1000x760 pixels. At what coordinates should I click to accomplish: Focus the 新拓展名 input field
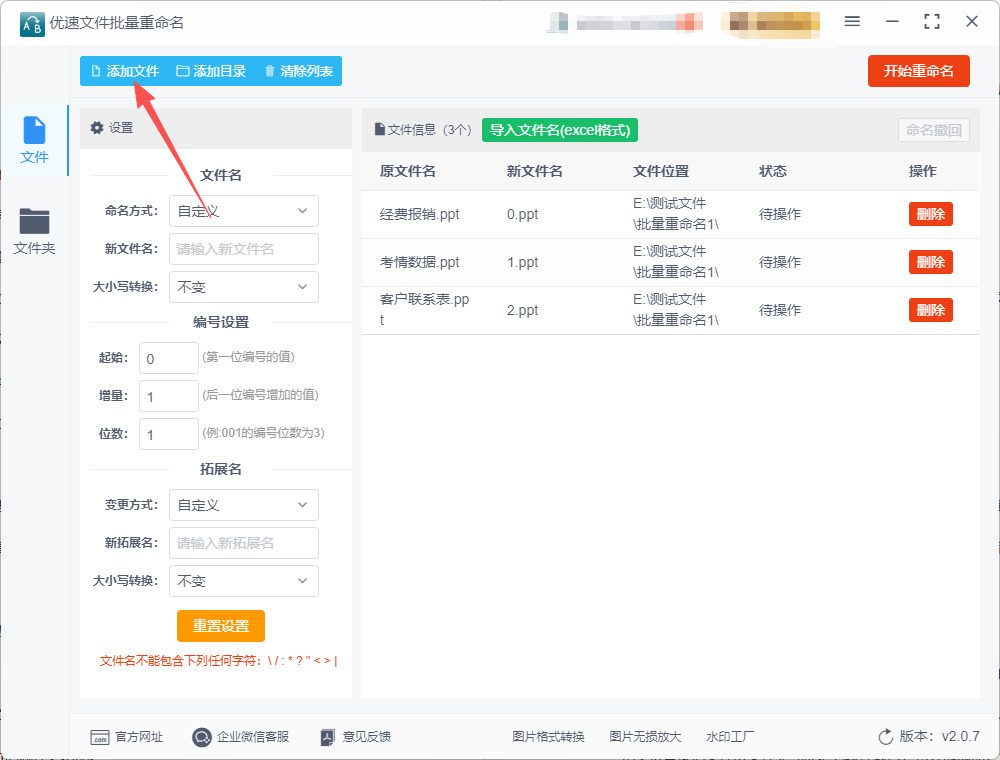click(x=244, y=543)
